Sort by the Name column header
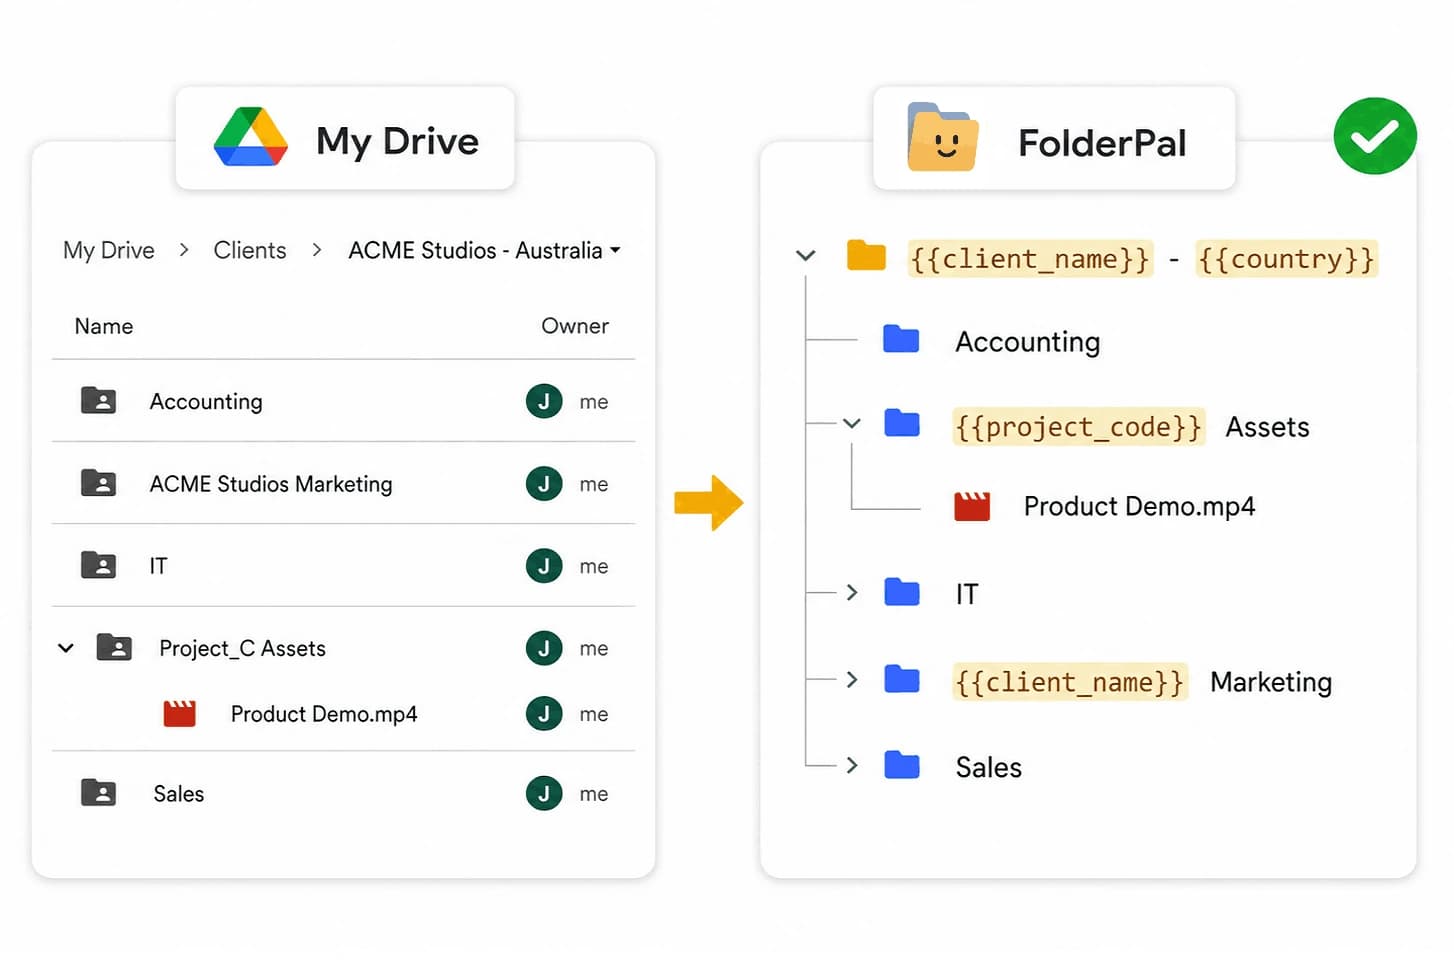1454x960 pixels. [104, 326]
